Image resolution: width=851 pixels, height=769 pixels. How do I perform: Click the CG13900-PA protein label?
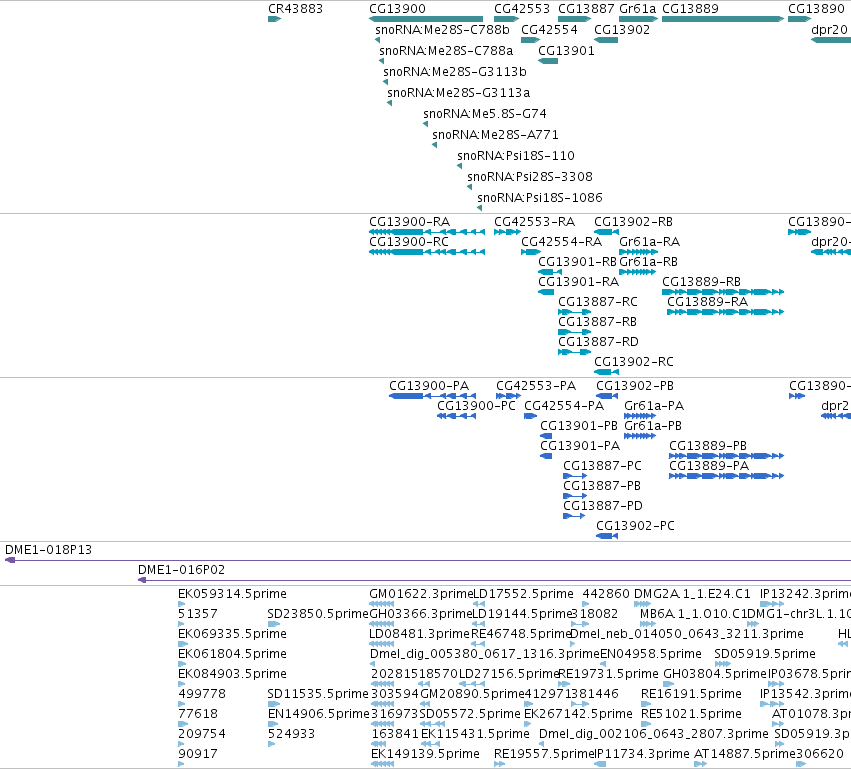tap(429, 386)
